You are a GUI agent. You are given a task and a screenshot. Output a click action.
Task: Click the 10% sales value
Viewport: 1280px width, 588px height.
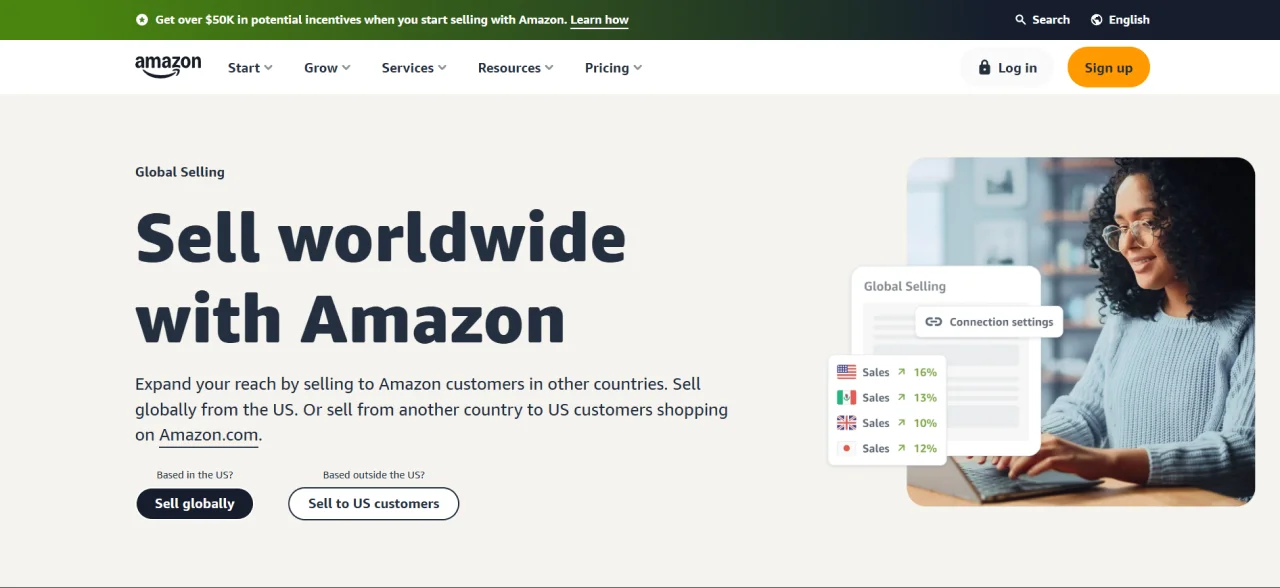coord(925,423)
